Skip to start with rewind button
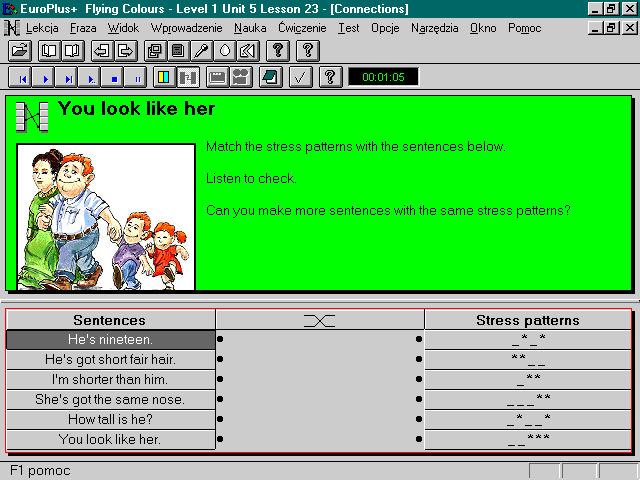This screenshot has height=480, width=640. 22,78
